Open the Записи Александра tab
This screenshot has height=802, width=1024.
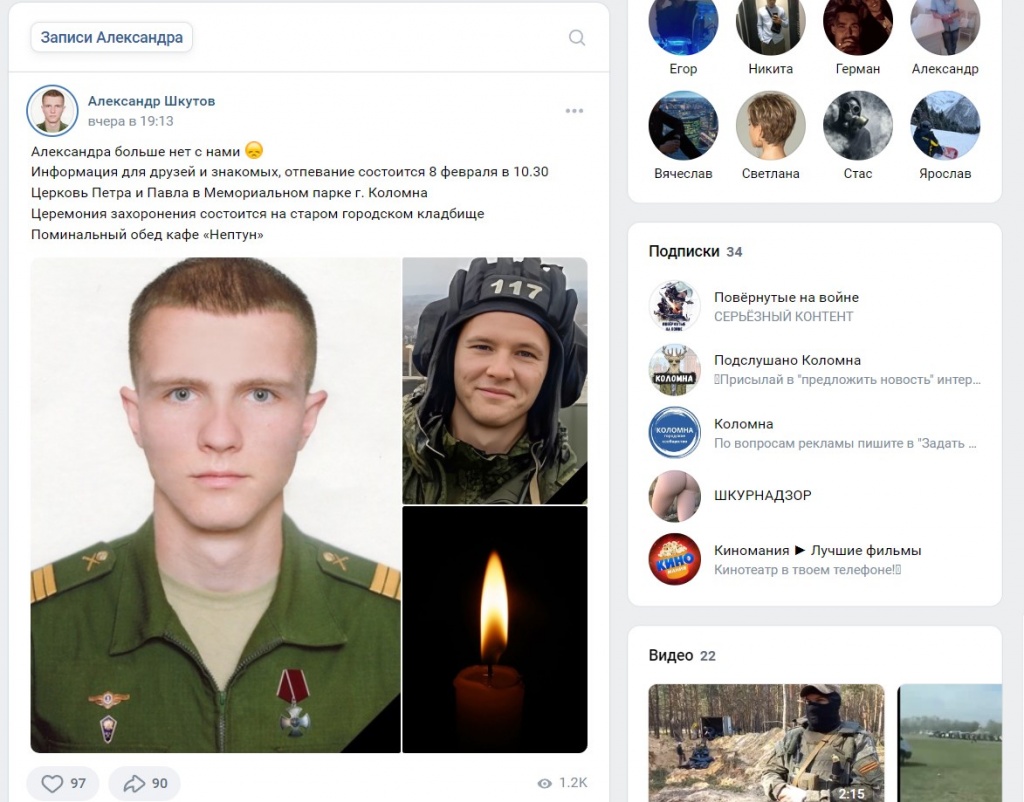(112, 37)
